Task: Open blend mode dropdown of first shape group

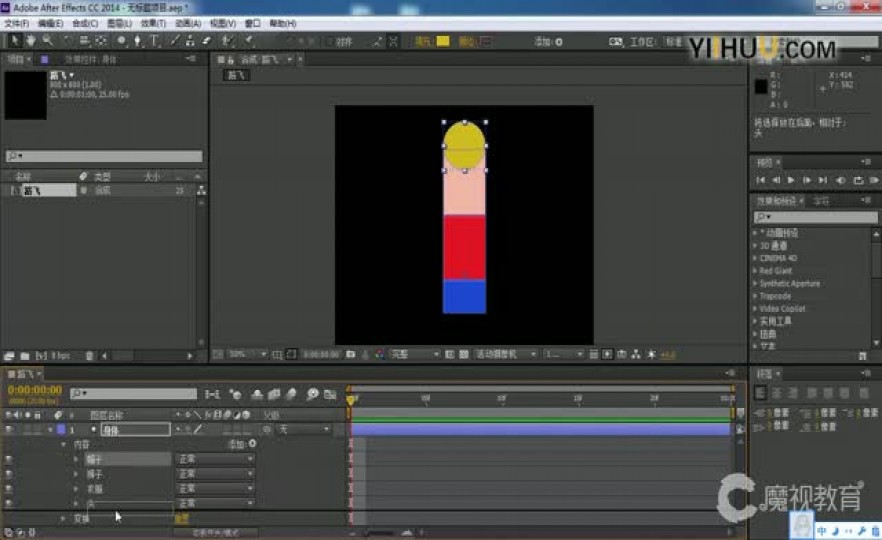Action: coord(215,460)
